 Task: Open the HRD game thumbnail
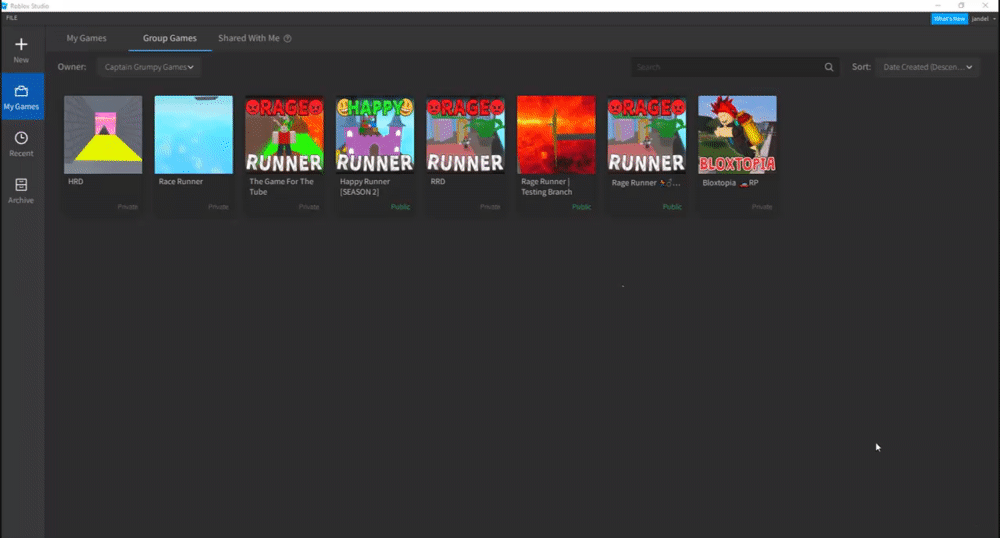pyautogui.click(x=103, y=134)
